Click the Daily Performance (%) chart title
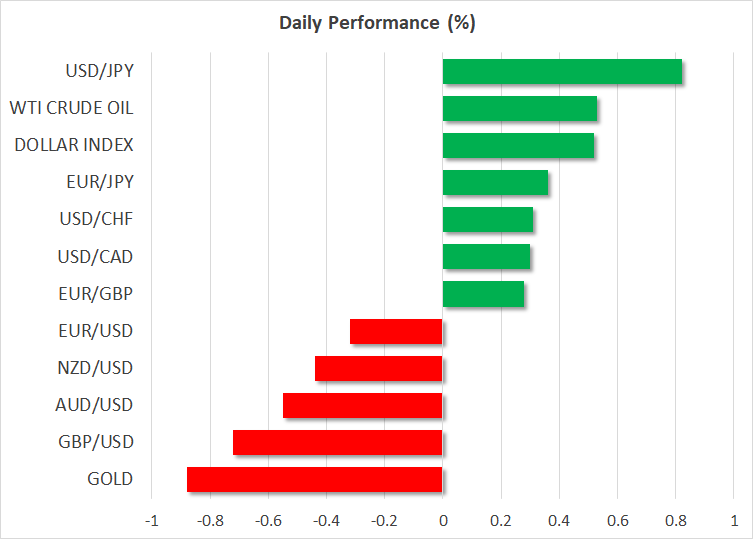Screen dimensions: 753x539 376,23
